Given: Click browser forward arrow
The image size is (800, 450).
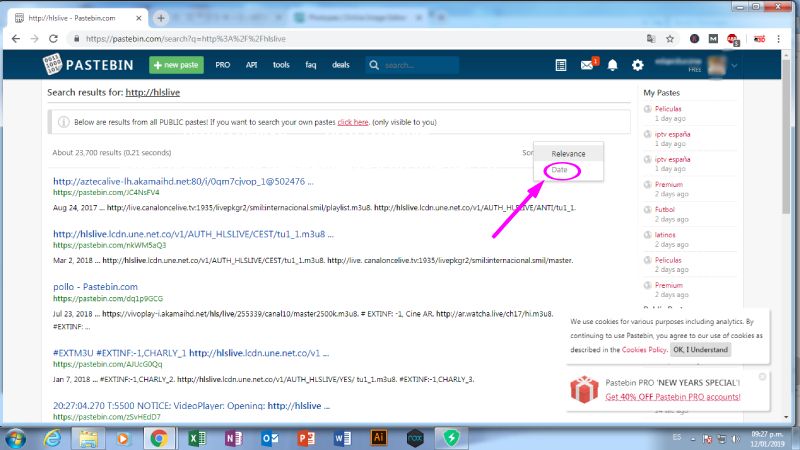Looking at the screenshot, I should pyautogui.click(x=34, y=39).
